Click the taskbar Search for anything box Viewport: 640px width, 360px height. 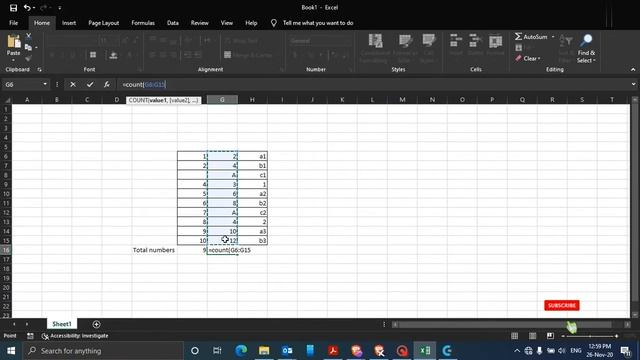click(103, 351)
